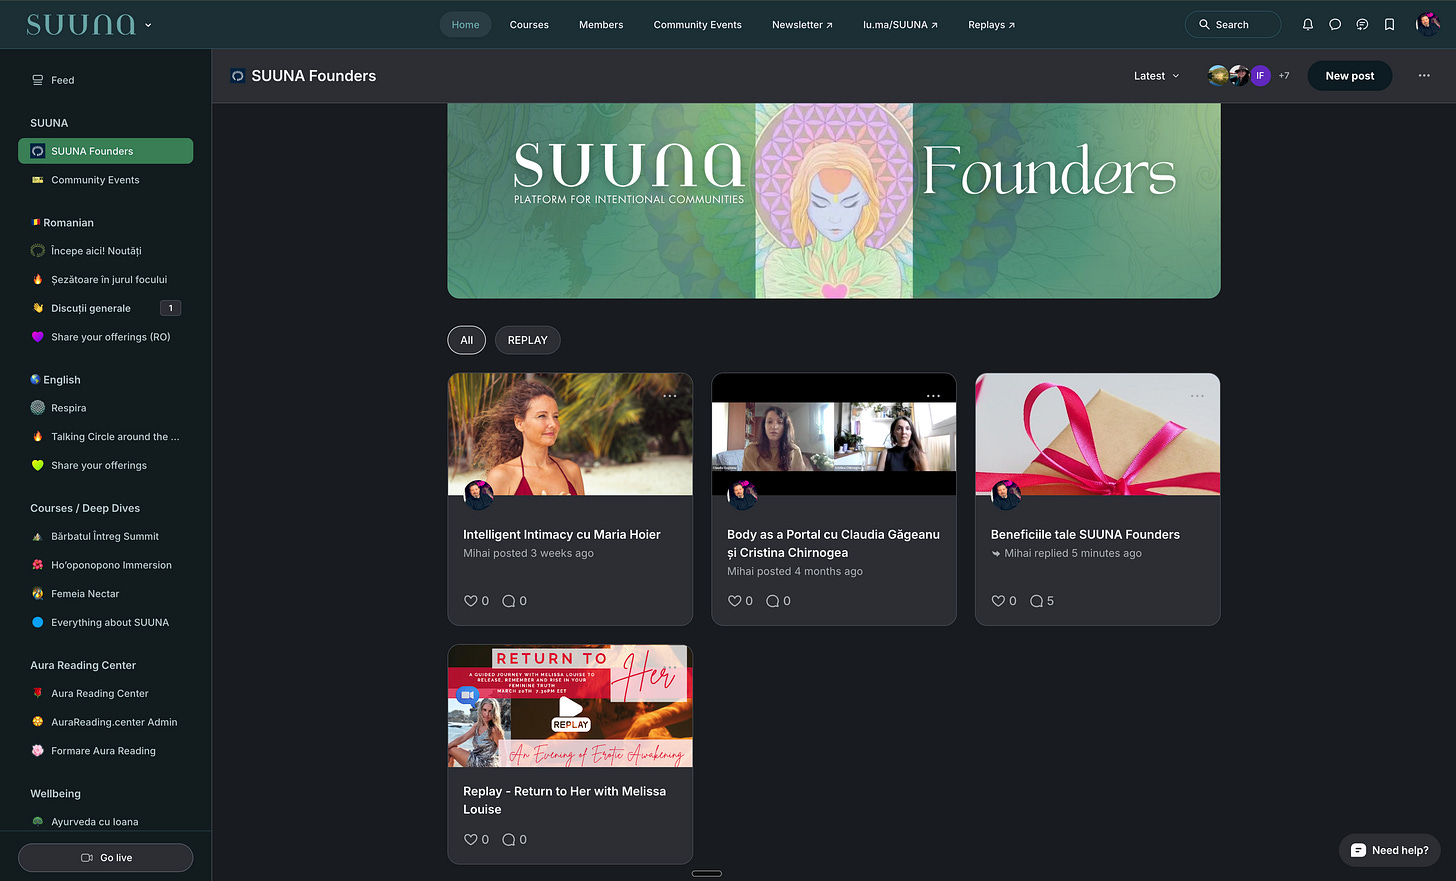
Task: Open the profile avatar menu
Action: click(1428, 25)
